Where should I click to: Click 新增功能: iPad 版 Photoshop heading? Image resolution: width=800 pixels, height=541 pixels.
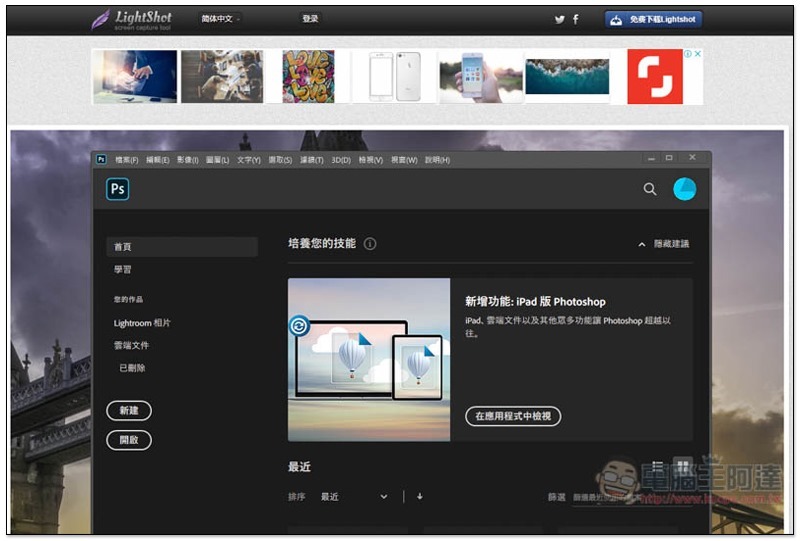(535, 302)
